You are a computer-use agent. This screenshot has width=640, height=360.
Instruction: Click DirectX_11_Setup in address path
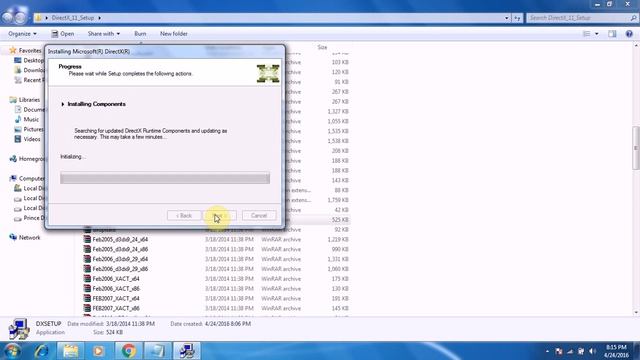click(x=73, y=18)
